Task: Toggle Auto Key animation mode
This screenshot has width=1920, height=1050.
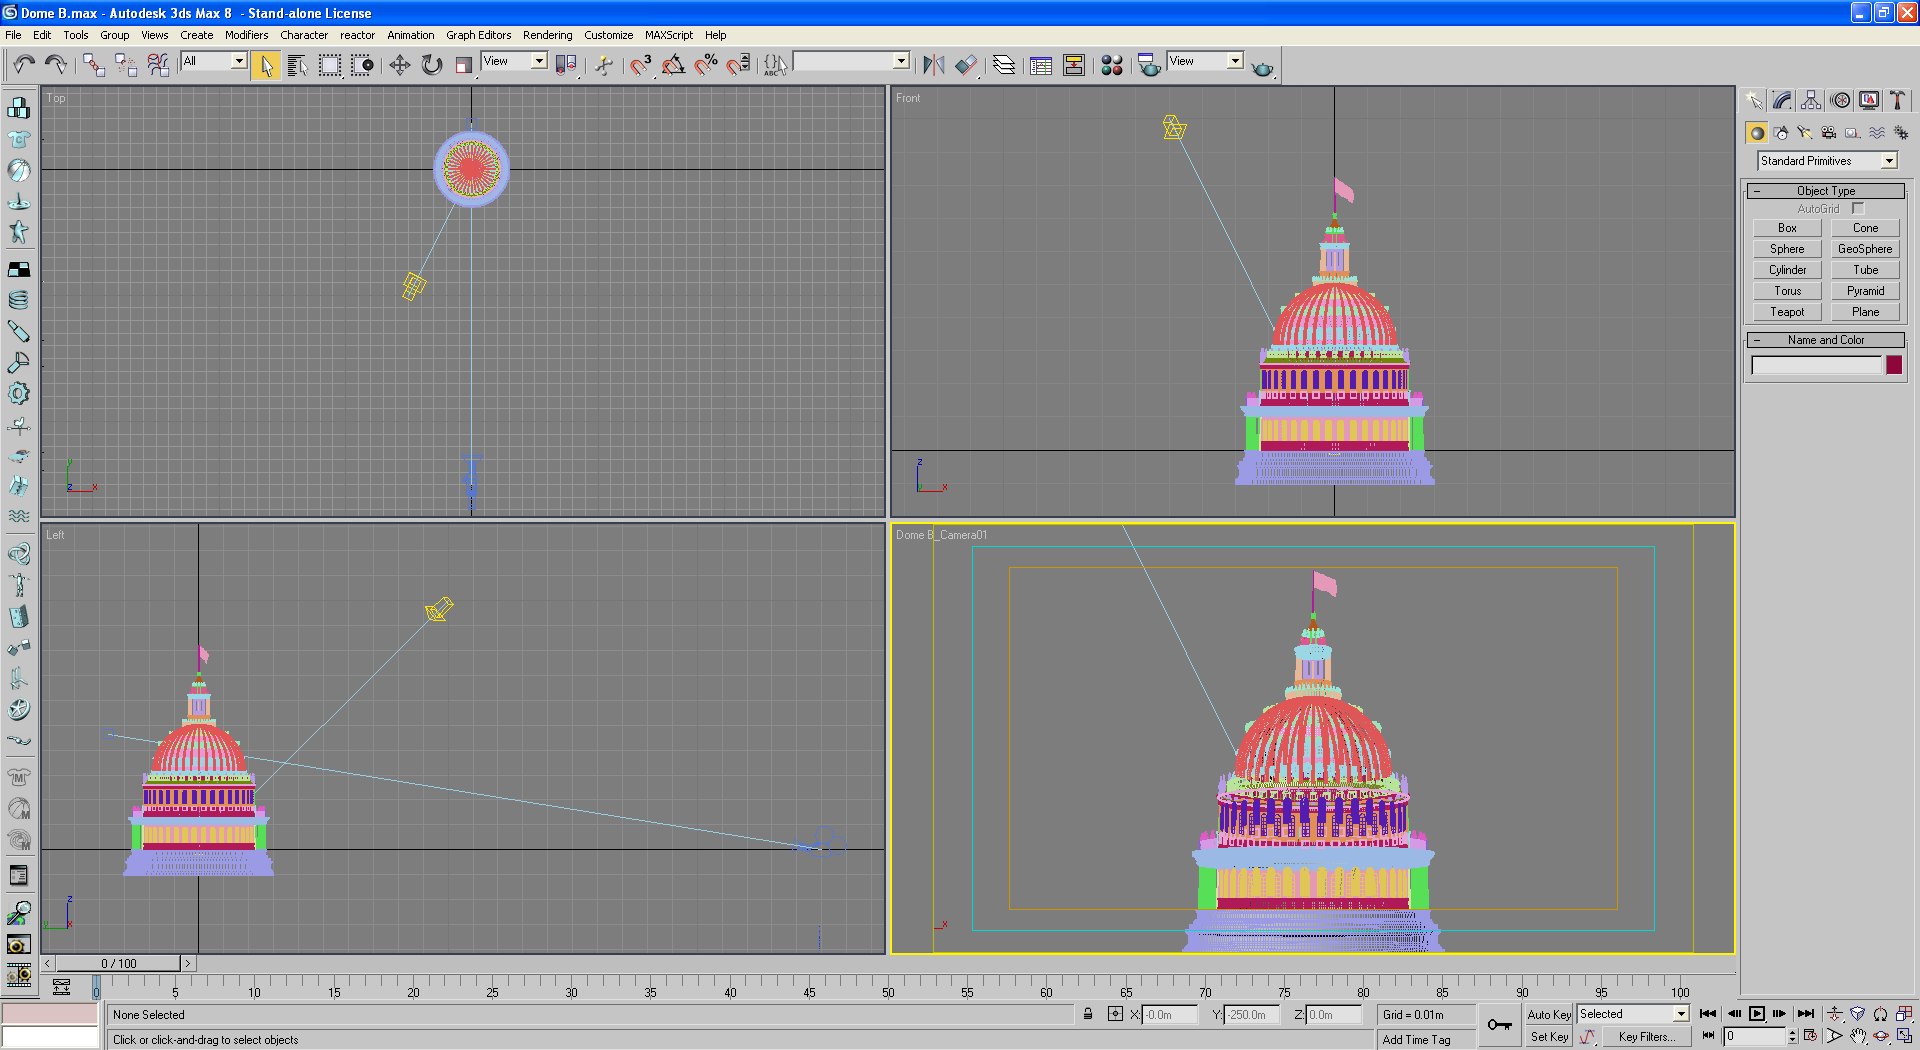Action: coord(1548,1014)
